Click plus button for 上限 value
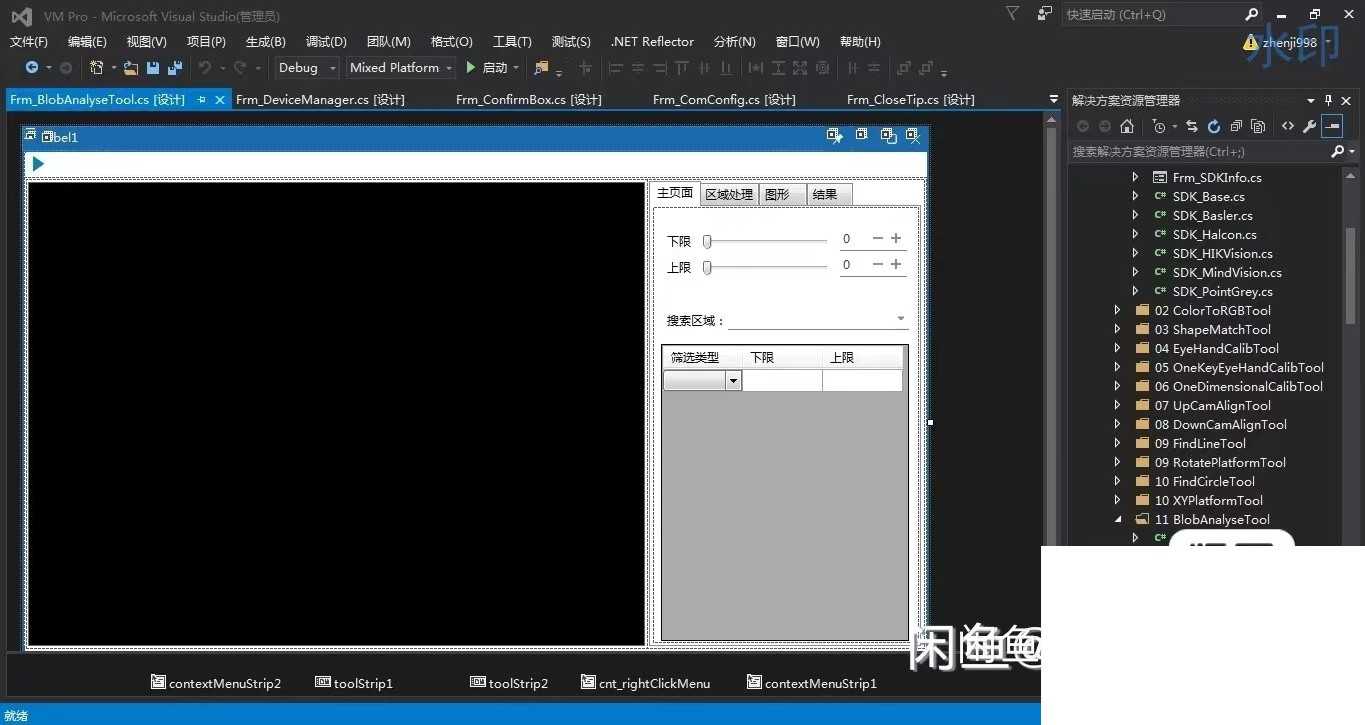1365x725 pixels. coord(896,264)
